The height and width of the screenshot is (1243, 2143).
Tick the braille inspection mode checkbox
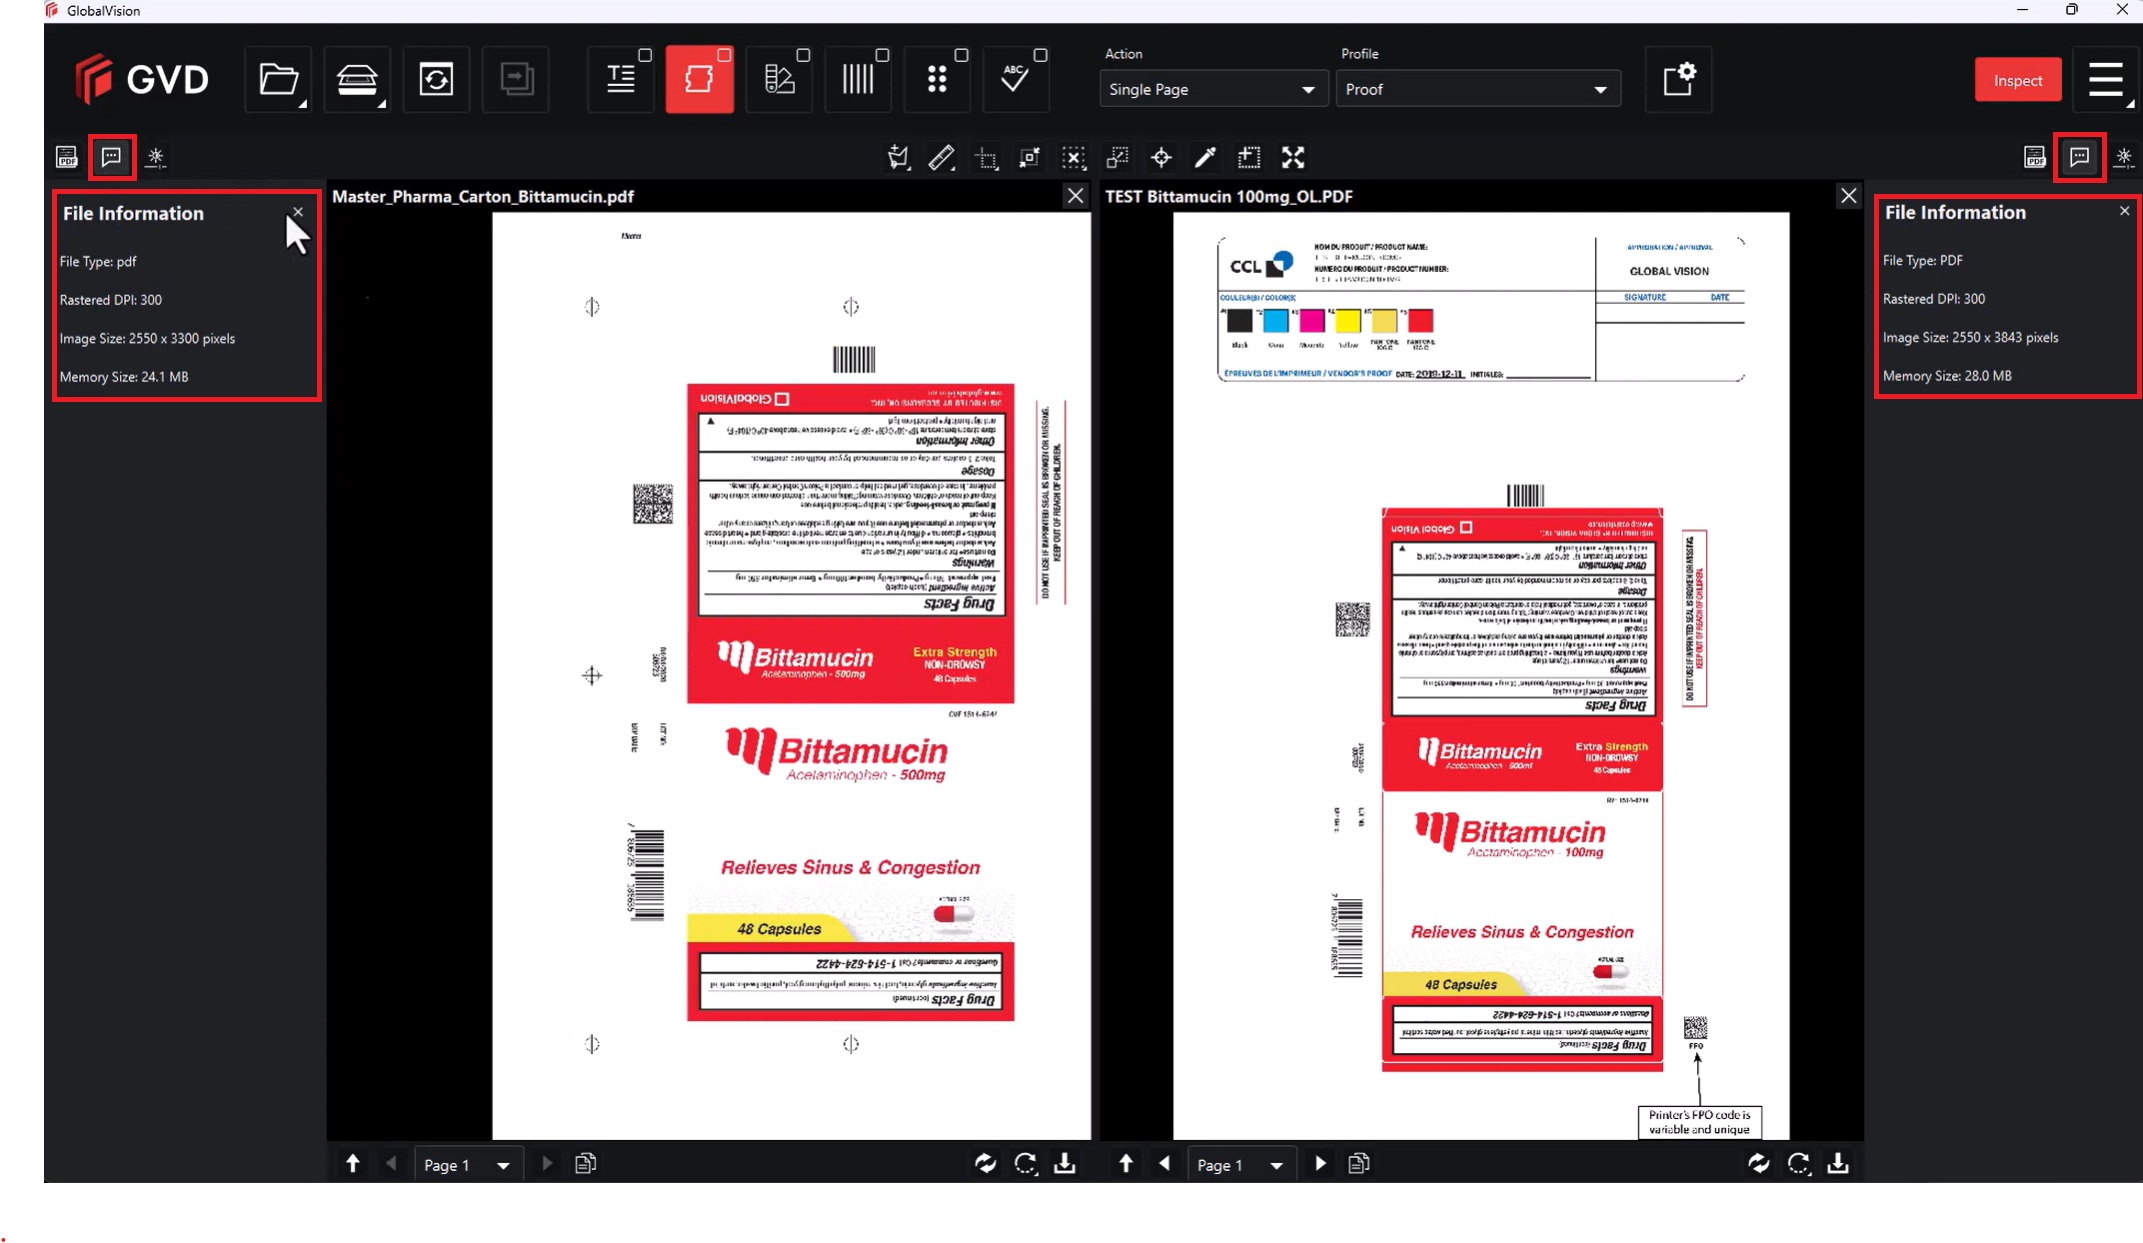coord(961,55)
